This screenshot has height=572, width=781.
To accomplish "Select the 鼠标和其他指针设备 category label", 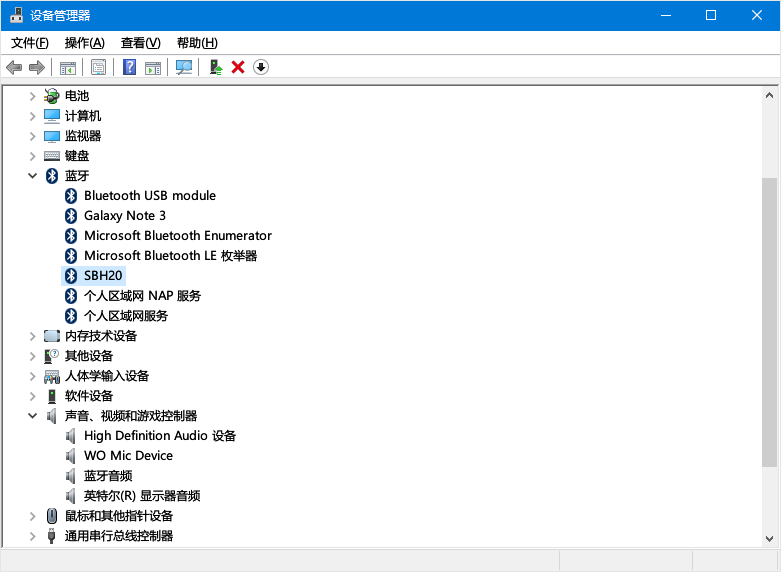I will pyautogui.click(x=119, y=516).
